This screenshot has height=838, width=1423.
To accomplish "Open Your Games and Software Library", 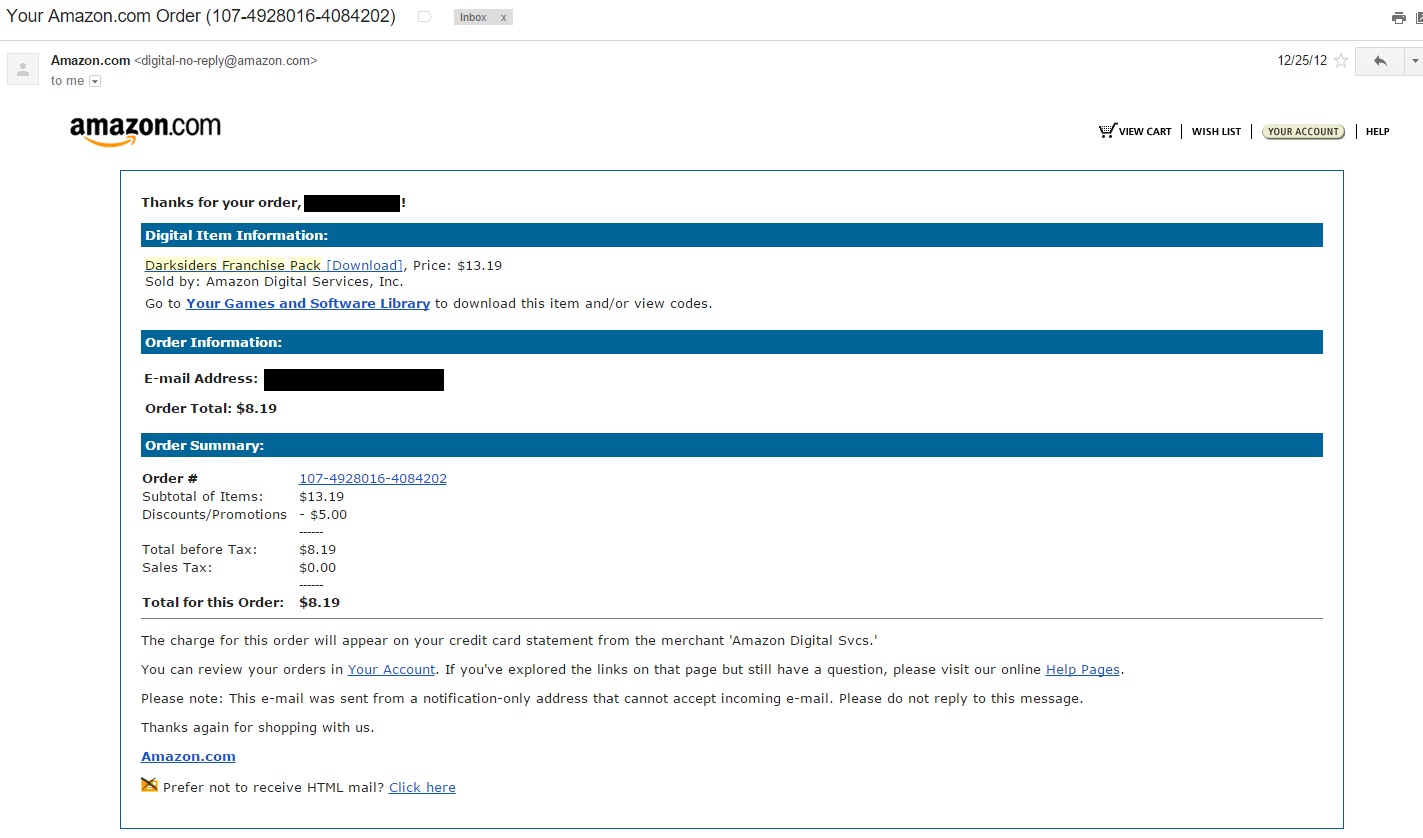I will click(308, 304).
